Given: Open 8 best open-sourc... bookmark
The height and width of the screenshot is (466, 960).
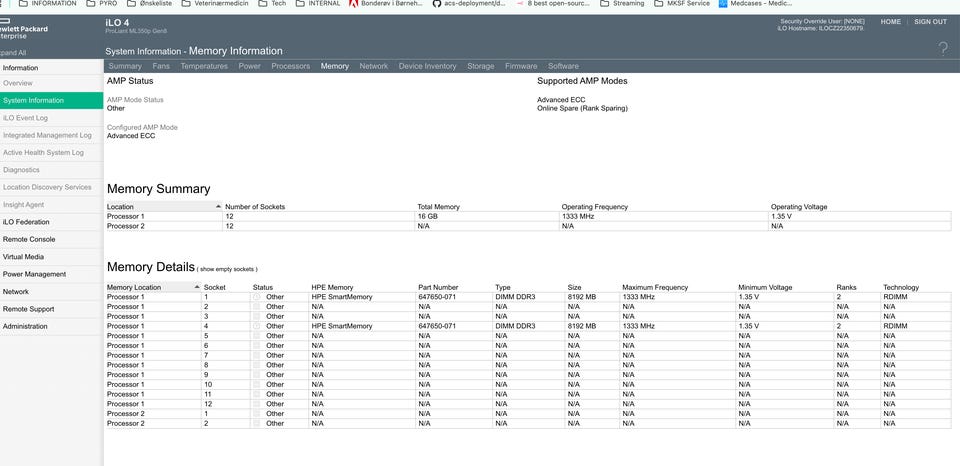Looking at the screenshot, I should point(553,4).
